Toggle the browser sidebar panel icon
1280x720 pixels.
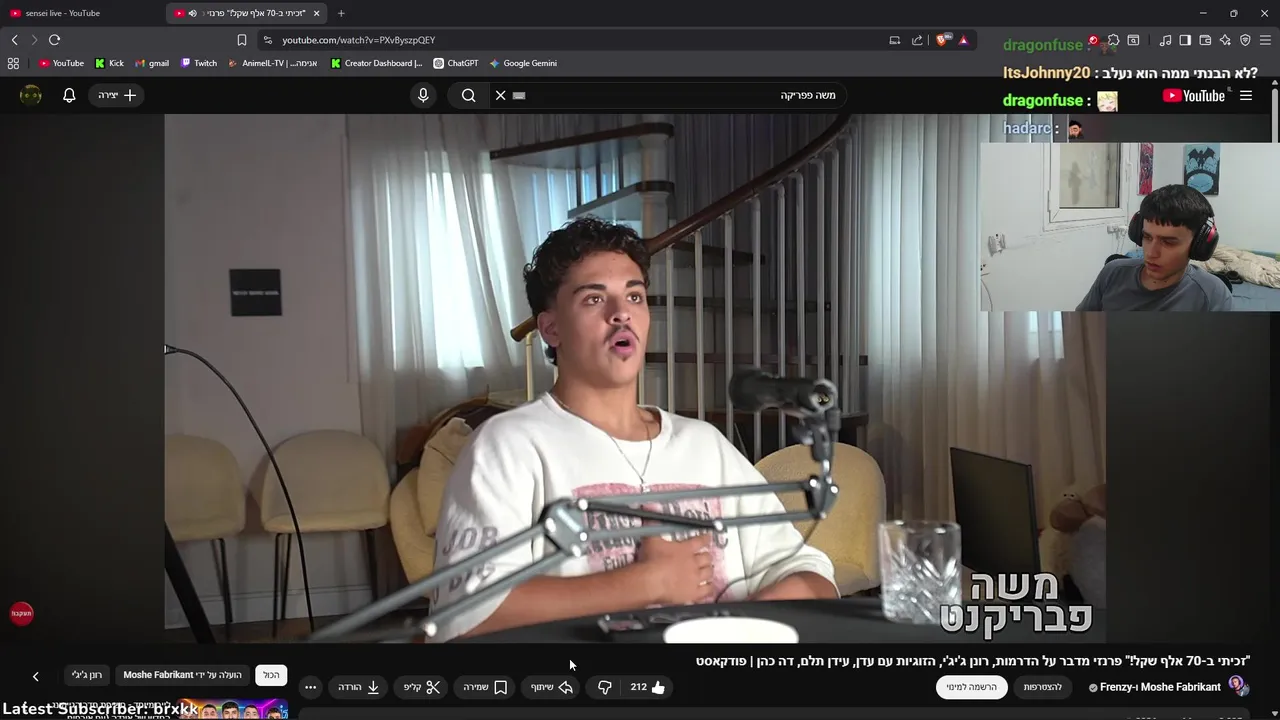tap(1185, 40)
